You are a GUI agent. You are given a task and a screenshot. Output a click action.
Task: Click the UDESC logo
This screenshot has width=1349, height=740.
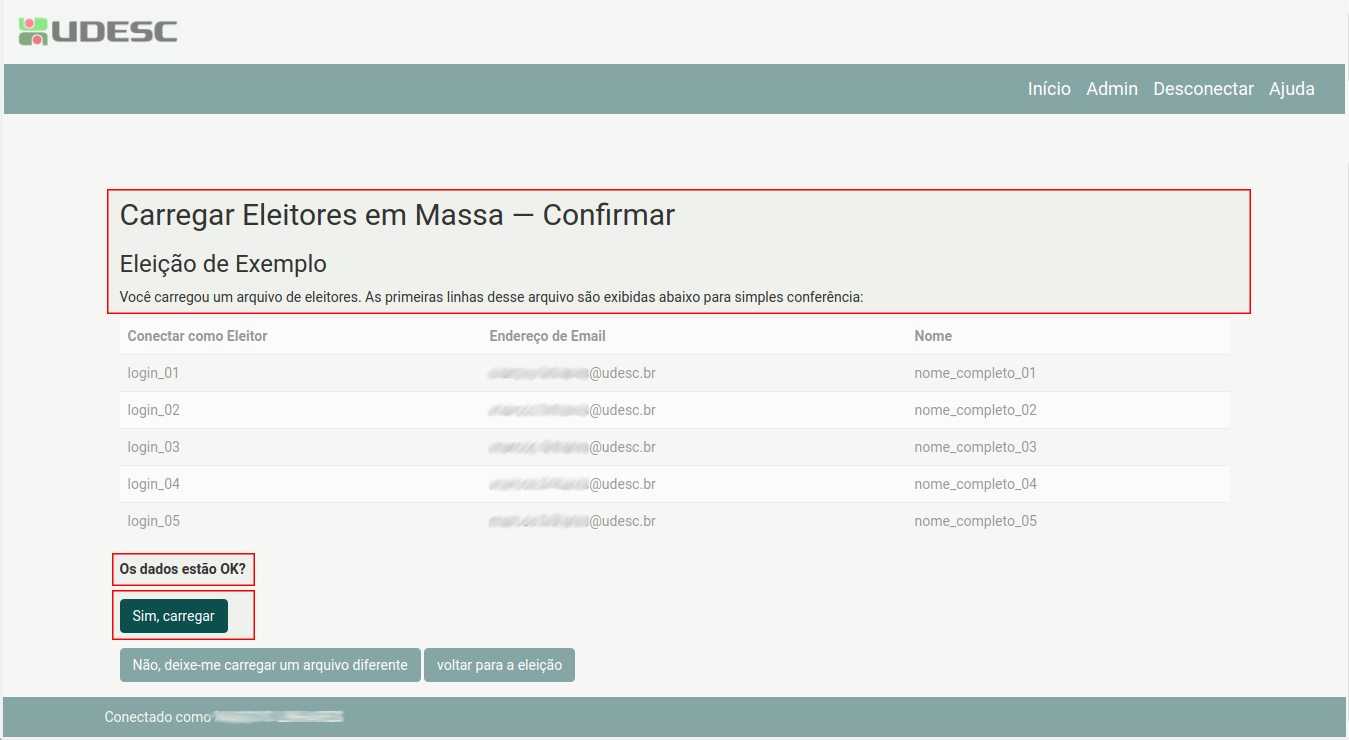[x=98, y=31]
